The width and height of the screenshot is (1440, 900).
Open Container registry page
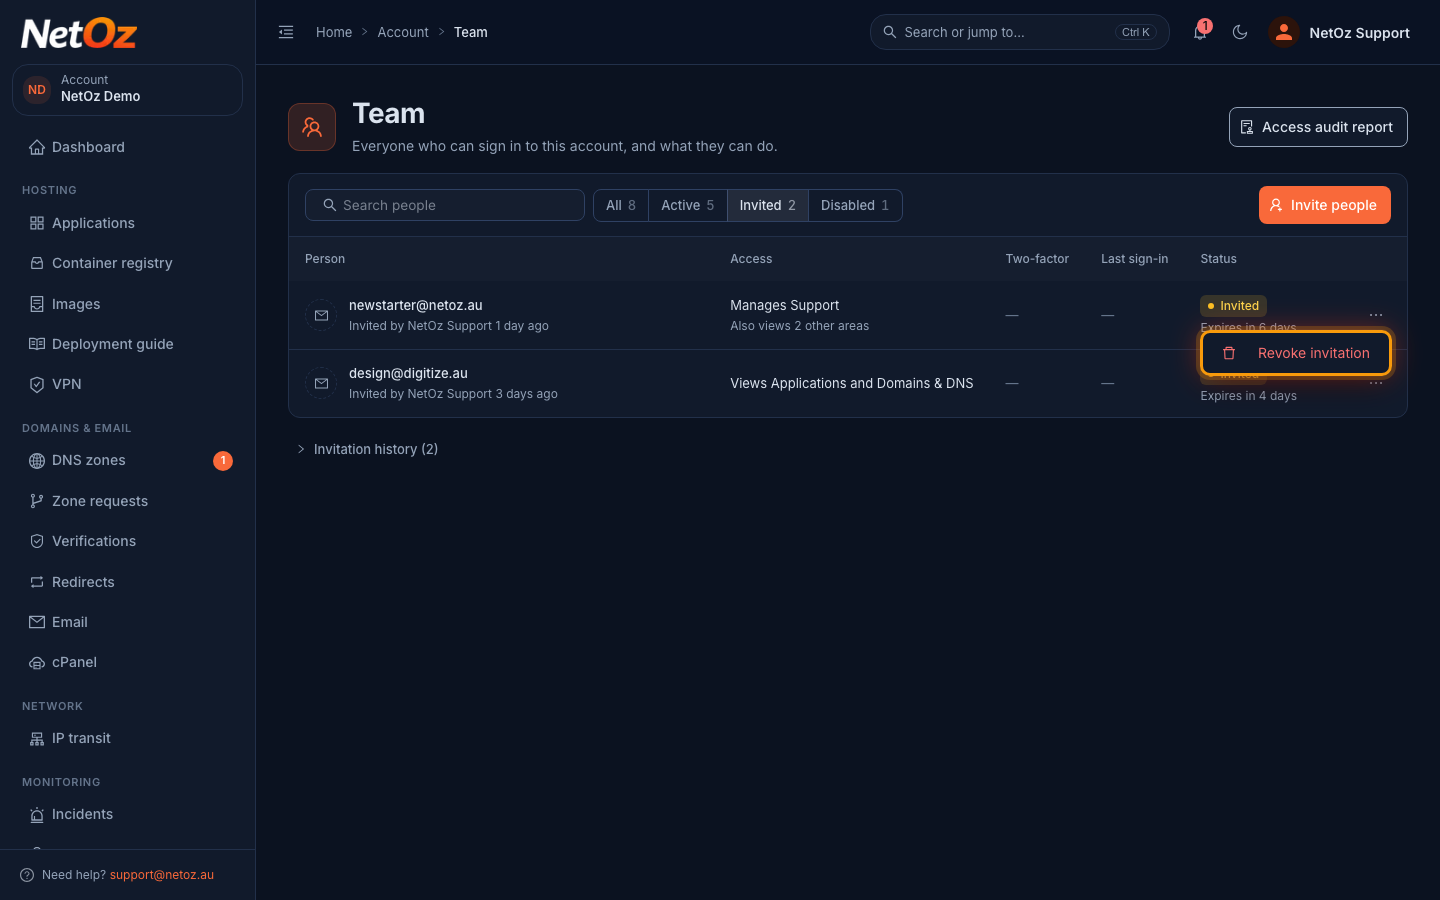tap(127, 263)
